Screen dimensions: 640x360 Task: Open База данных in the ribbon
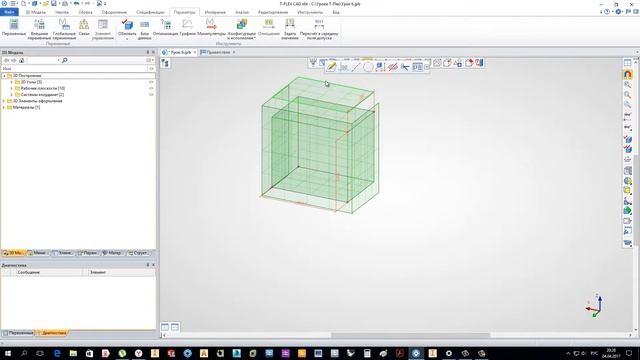tap(144, 29)
